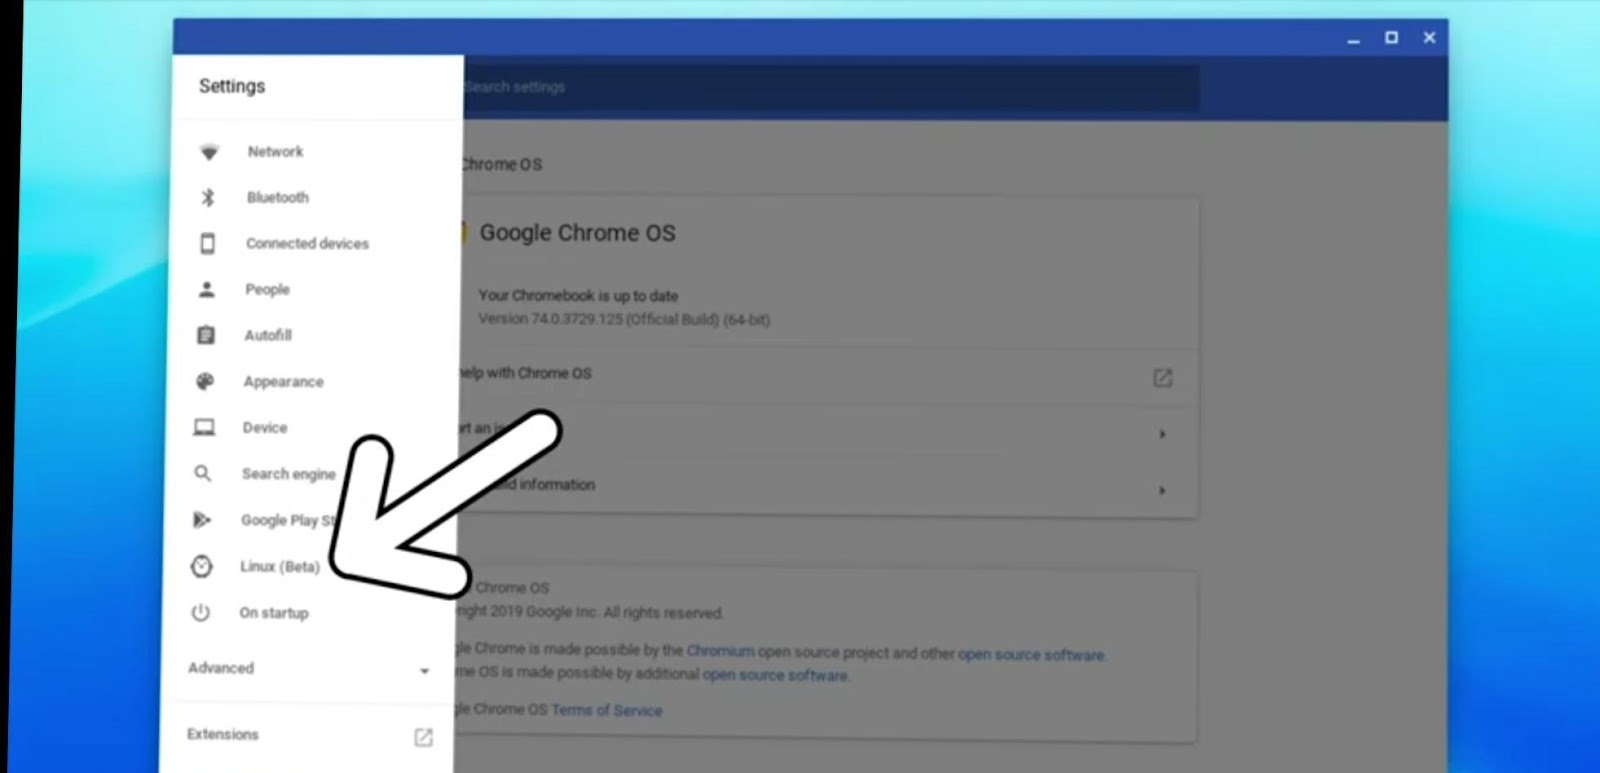This screenshot has height=773, width=1600.
Task: Expand the detailed build information arrow
Action: click(1162, 490)
